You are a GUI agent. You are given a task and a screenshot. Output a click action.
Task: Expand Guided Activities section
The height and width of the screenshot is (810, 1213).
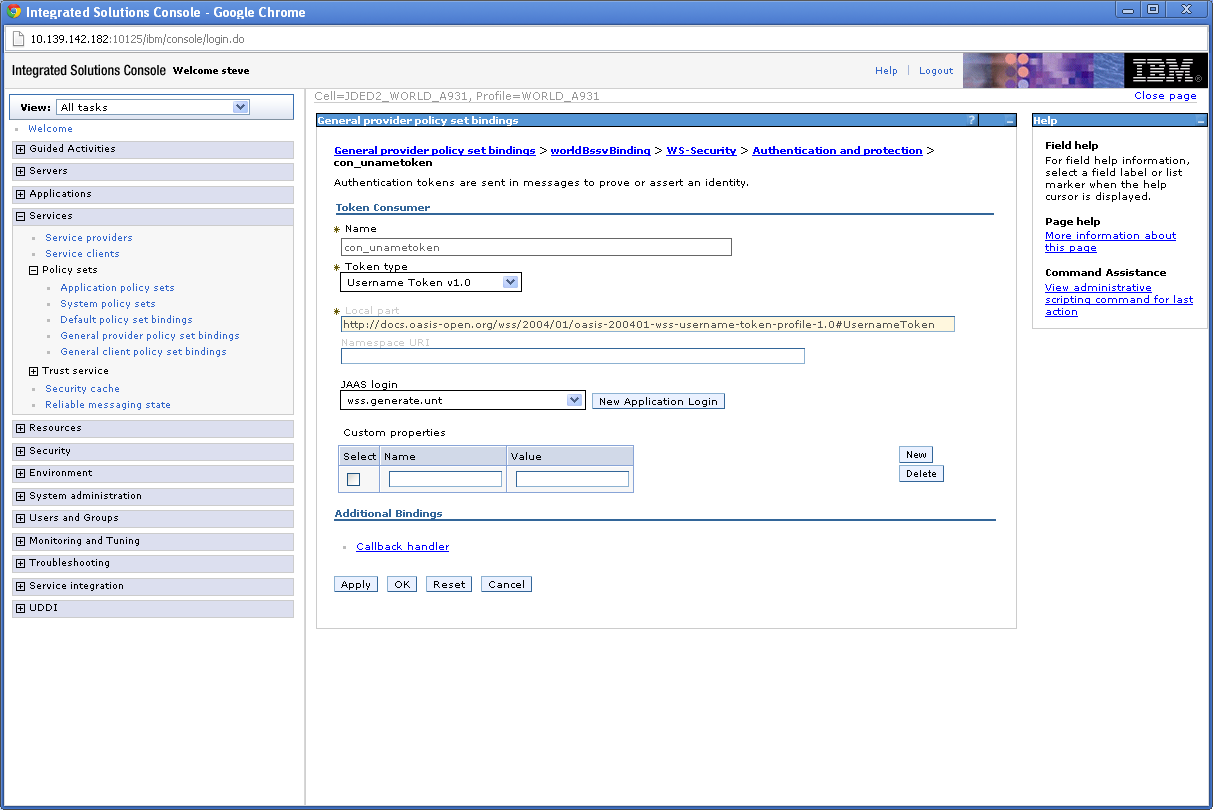pos(20,149)
